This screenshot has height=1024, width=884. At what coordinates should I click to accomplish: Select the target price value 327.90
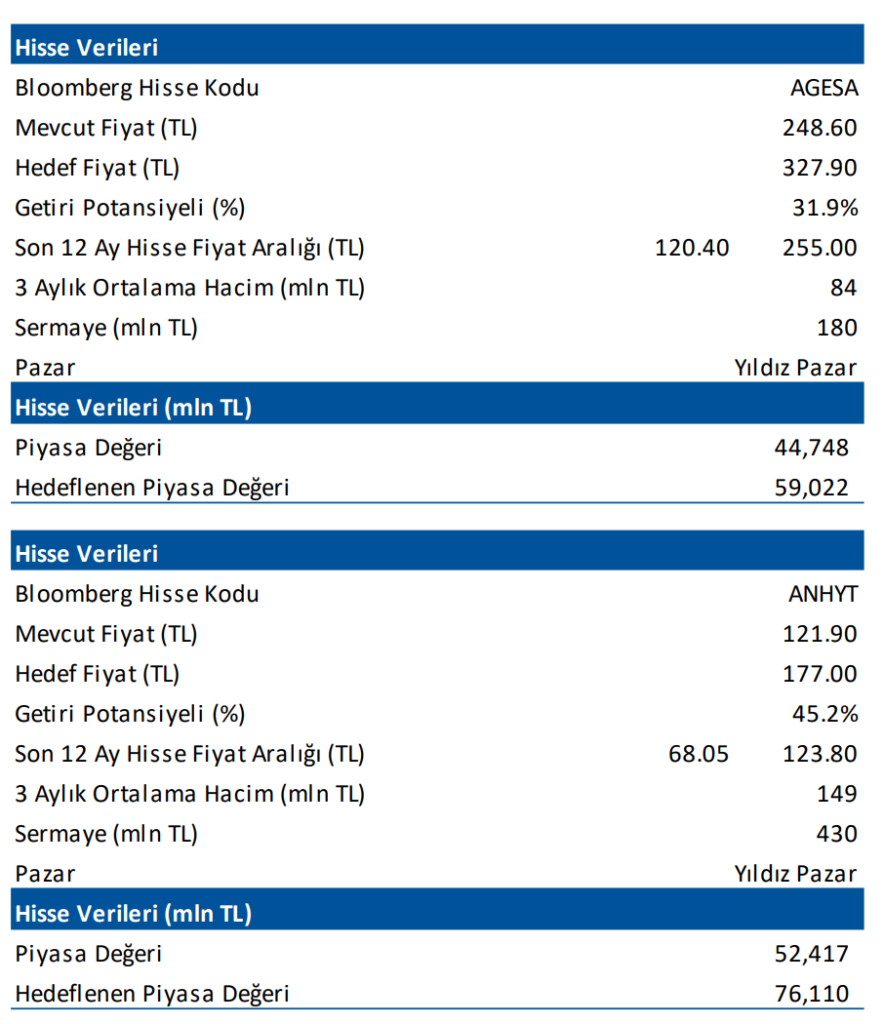(819, 168)
